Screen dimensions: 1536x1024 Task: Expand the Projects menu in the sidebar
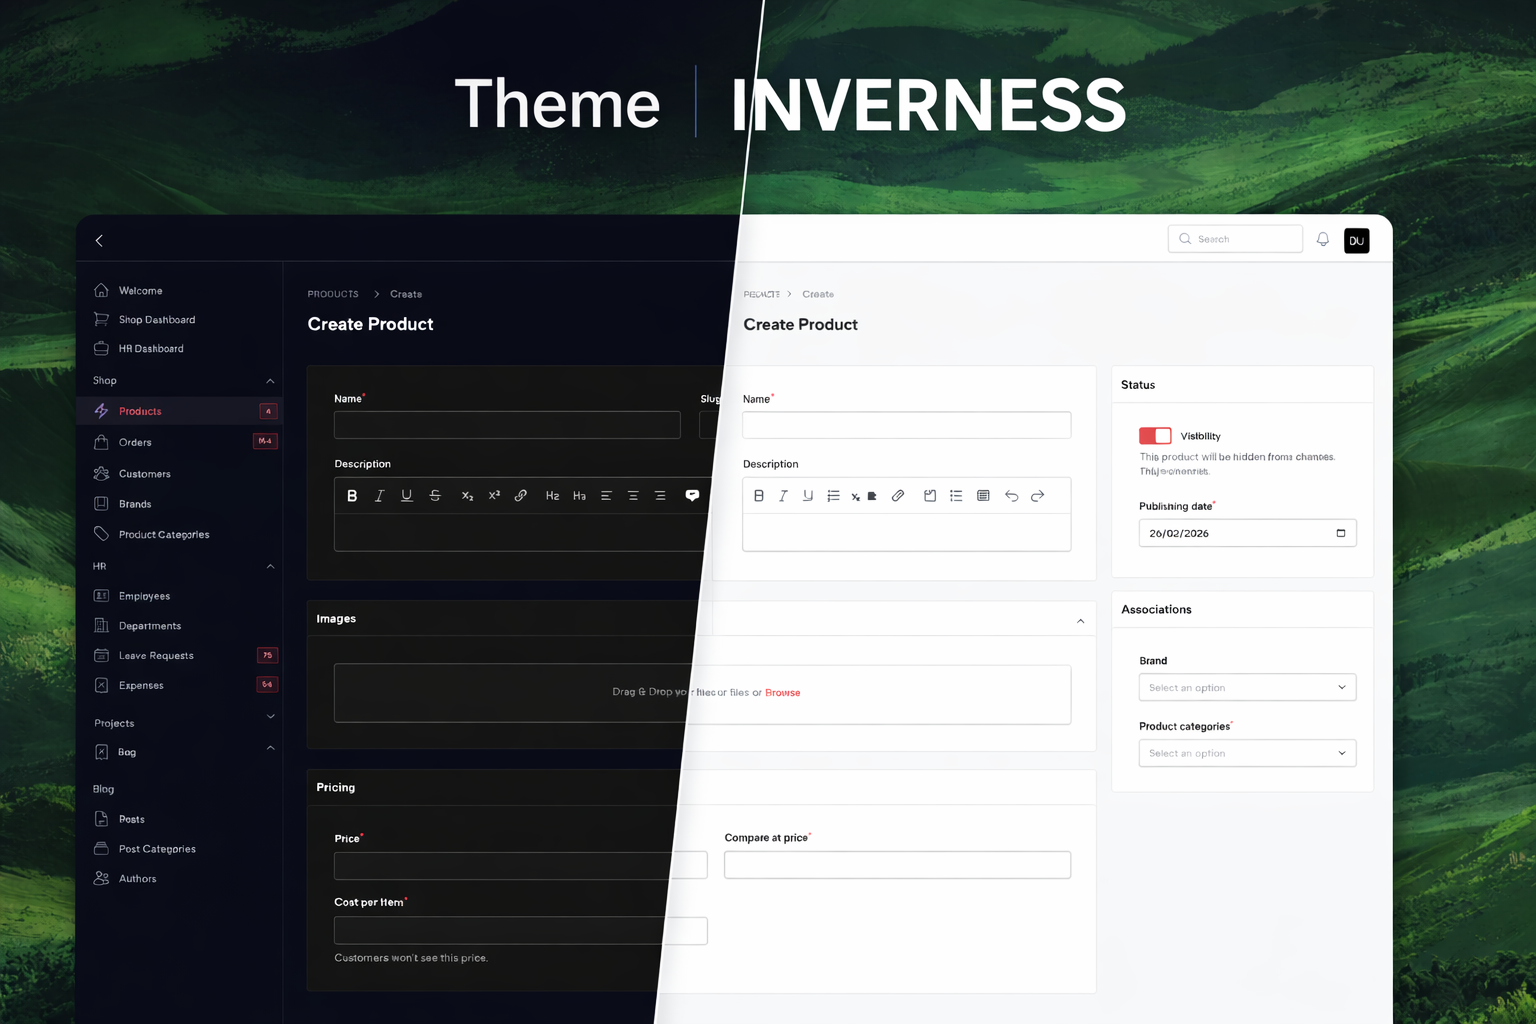(269, 717)
